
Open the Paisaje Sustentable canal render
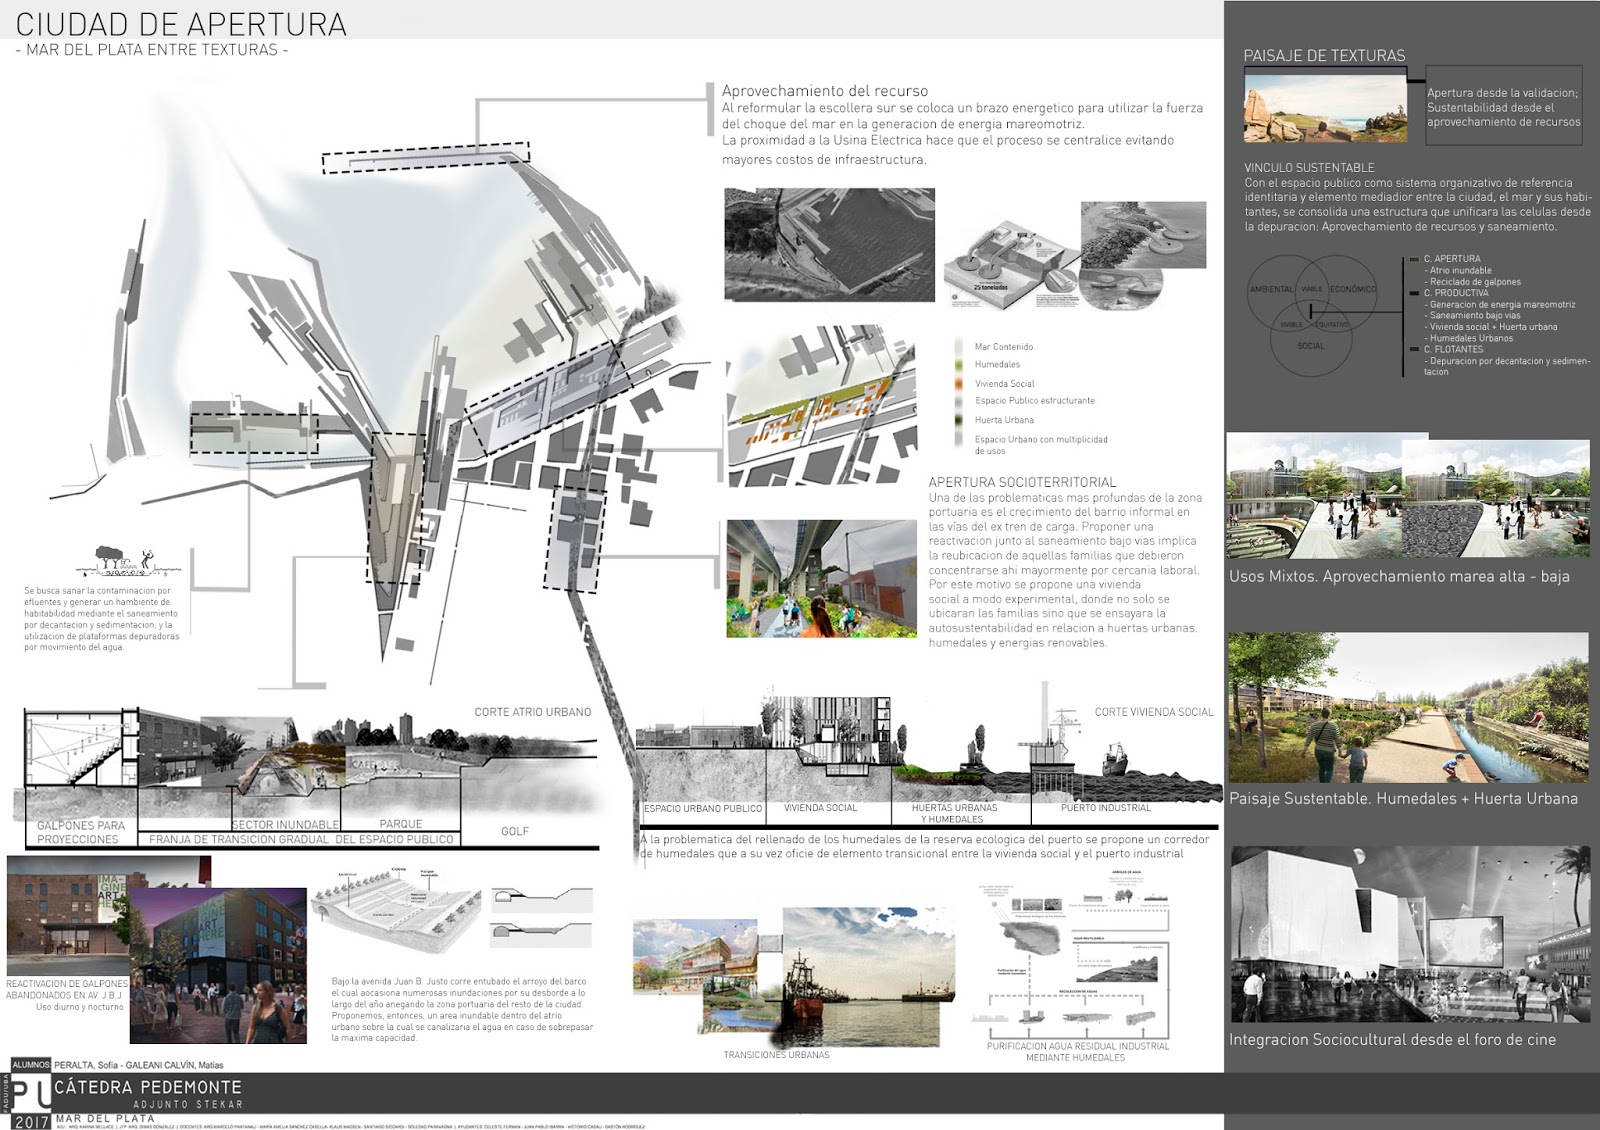(1407, 707)
